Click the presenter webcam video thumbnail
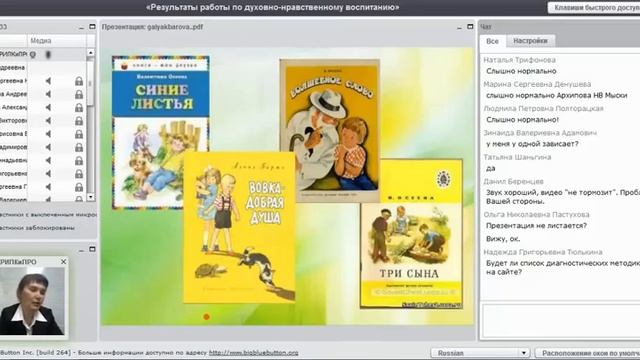The width and height of the screenshot is (640, 360). [x=32, y=301]
